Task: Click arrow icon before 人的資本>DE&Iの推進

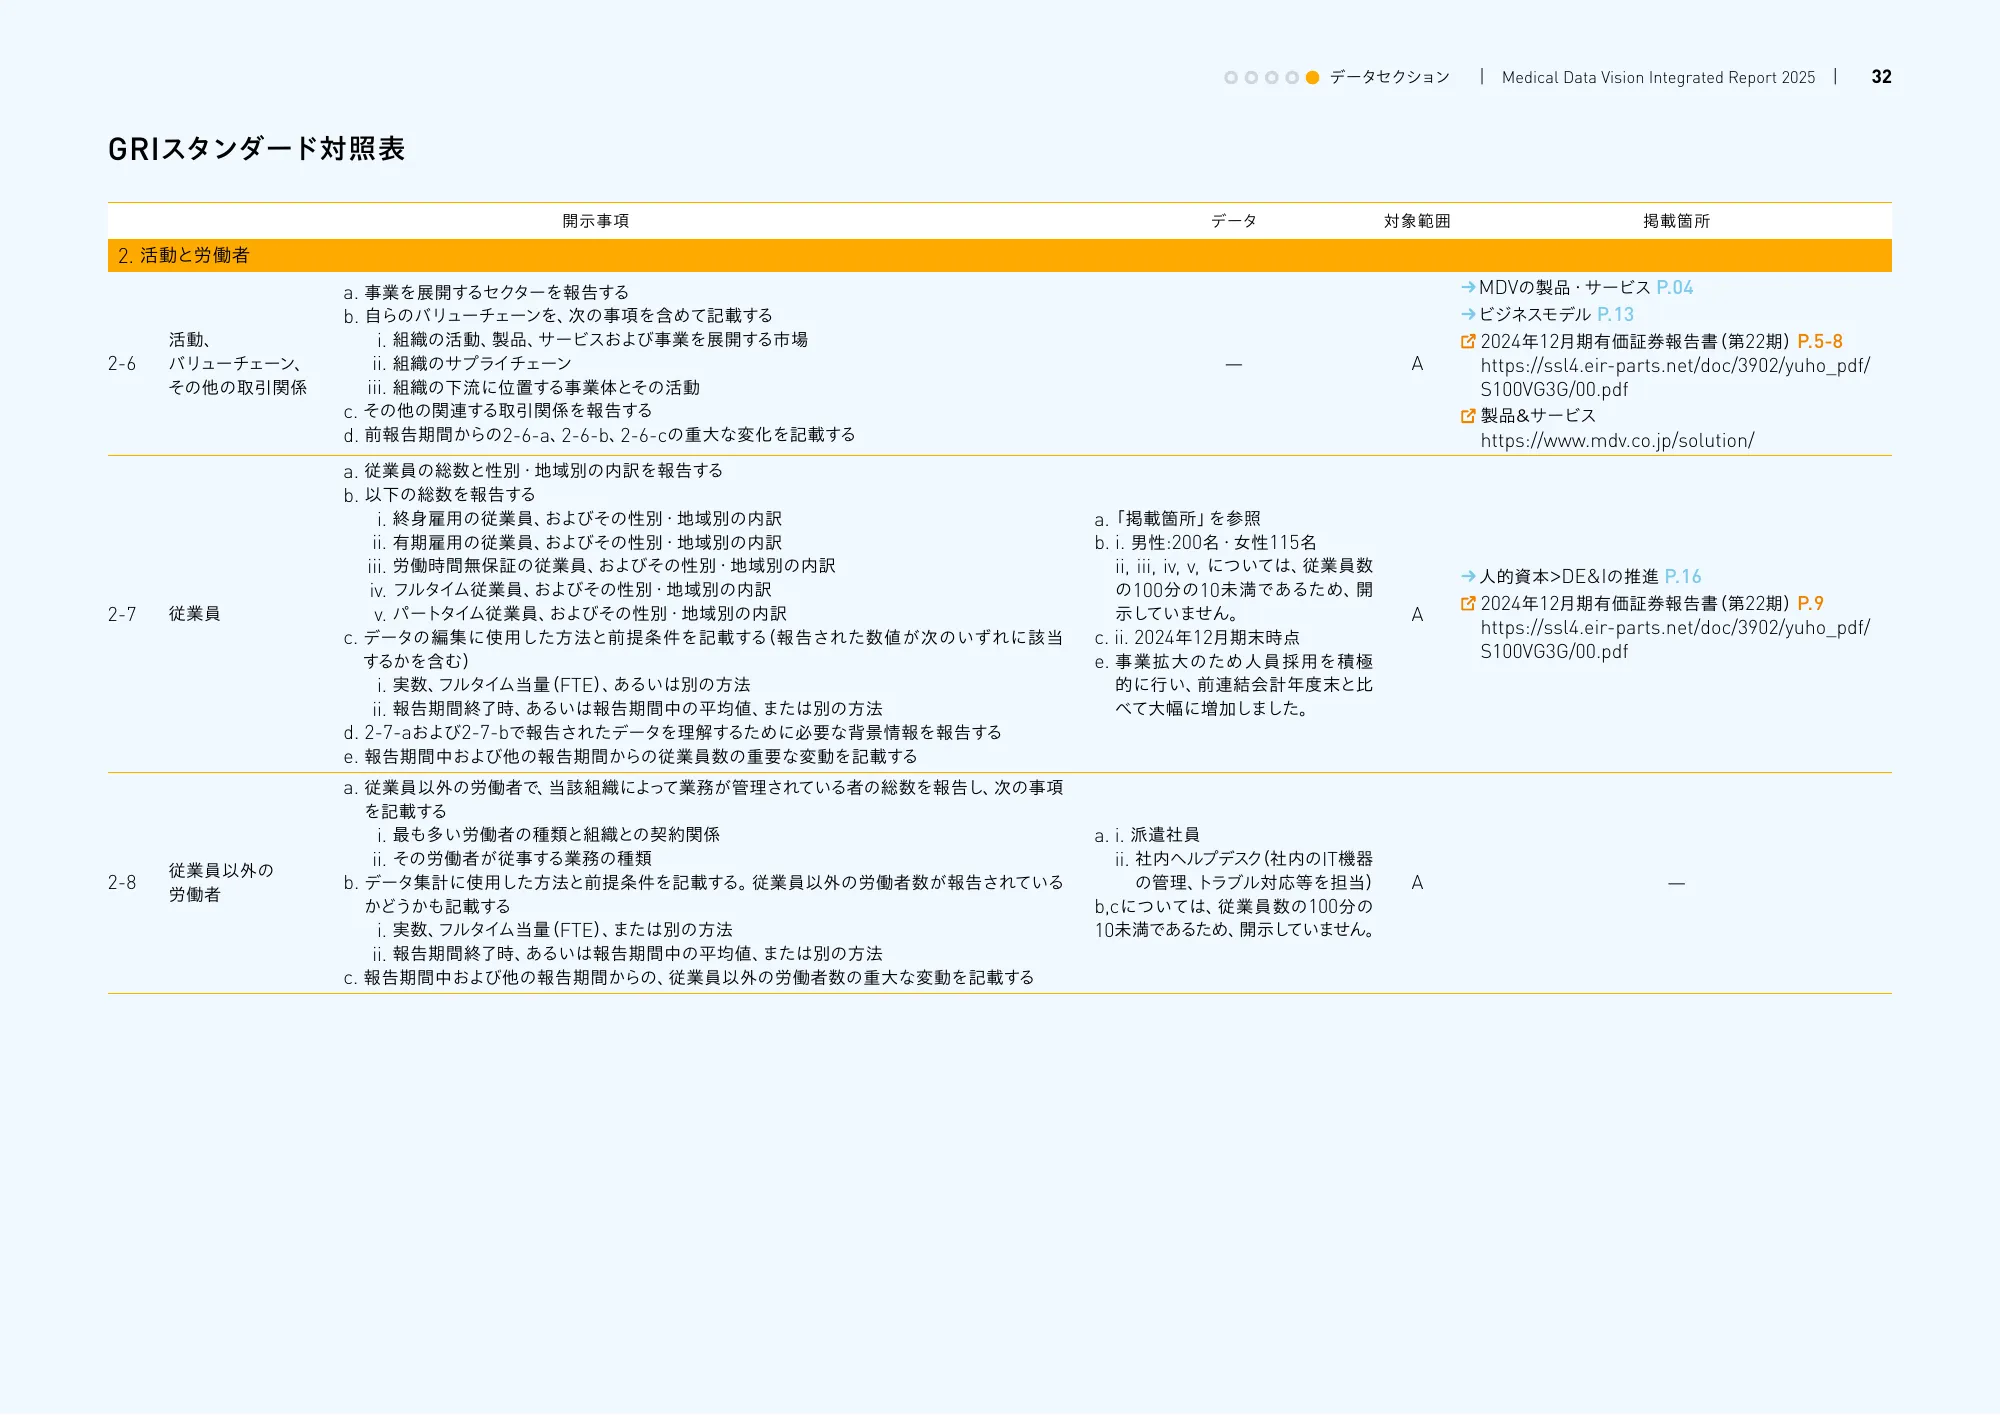Action: tap(1468, 577)
